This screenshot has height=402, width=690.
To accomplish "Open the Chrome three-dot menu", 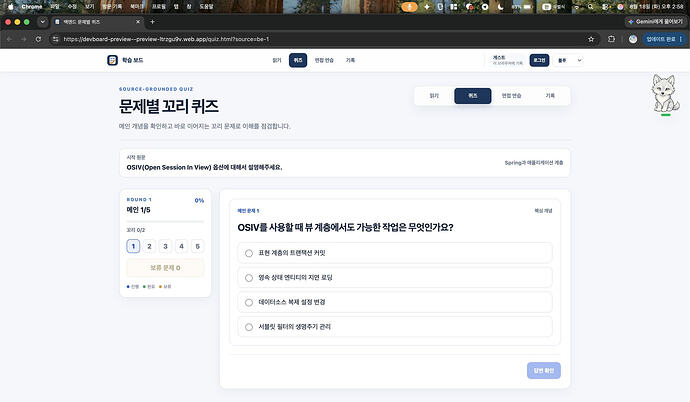I will [681, 39].
